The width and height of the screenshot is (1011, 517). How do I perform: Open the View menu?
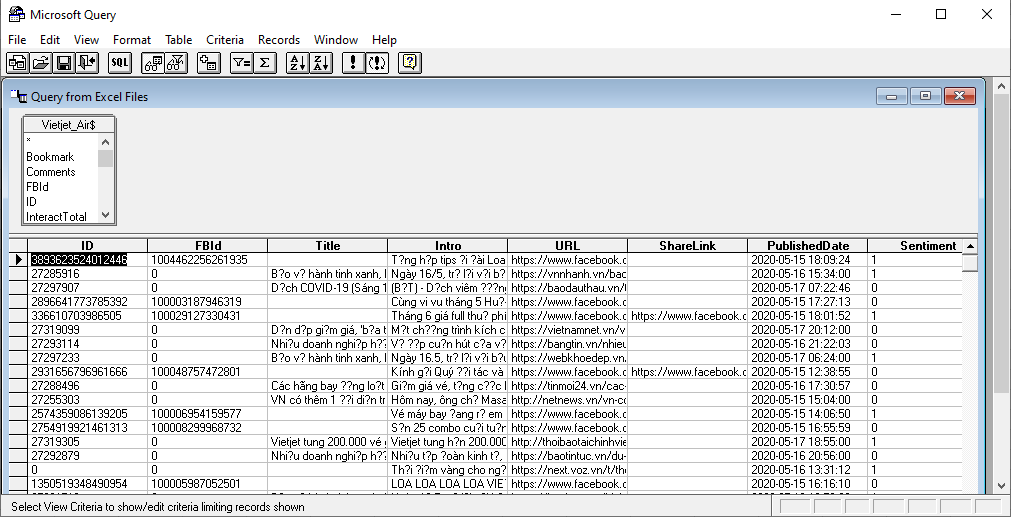click(x=86, y=40)
